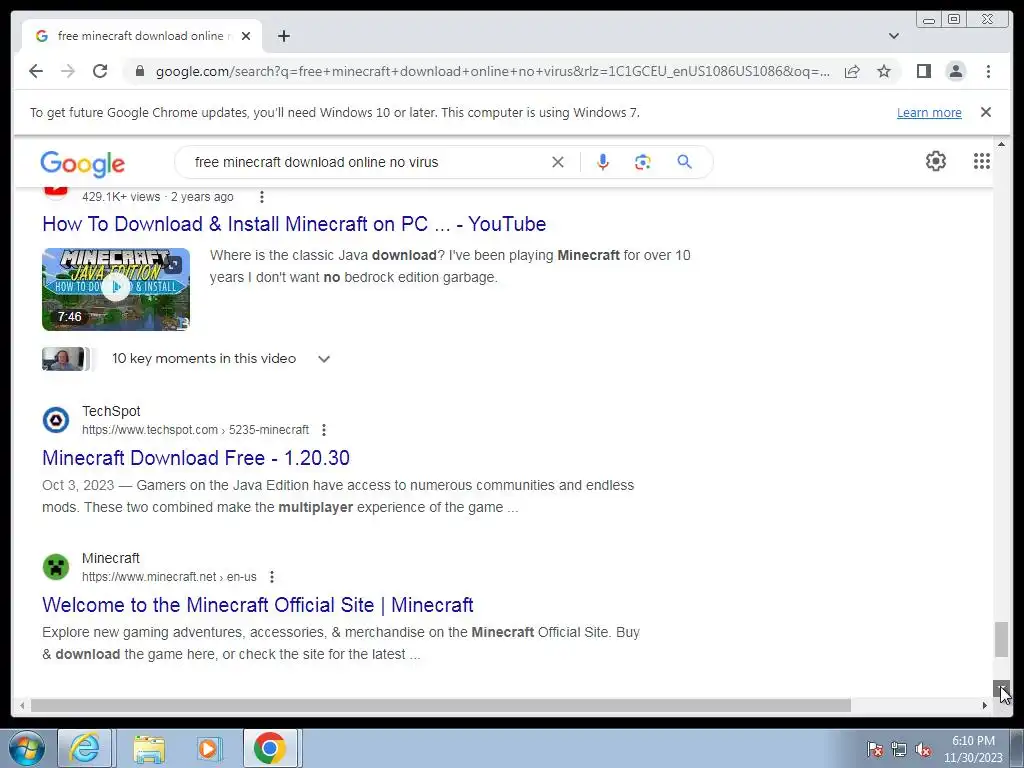Clear the search box text
This screenshot has height=768, width=1024.
click(x=557, y=162)
